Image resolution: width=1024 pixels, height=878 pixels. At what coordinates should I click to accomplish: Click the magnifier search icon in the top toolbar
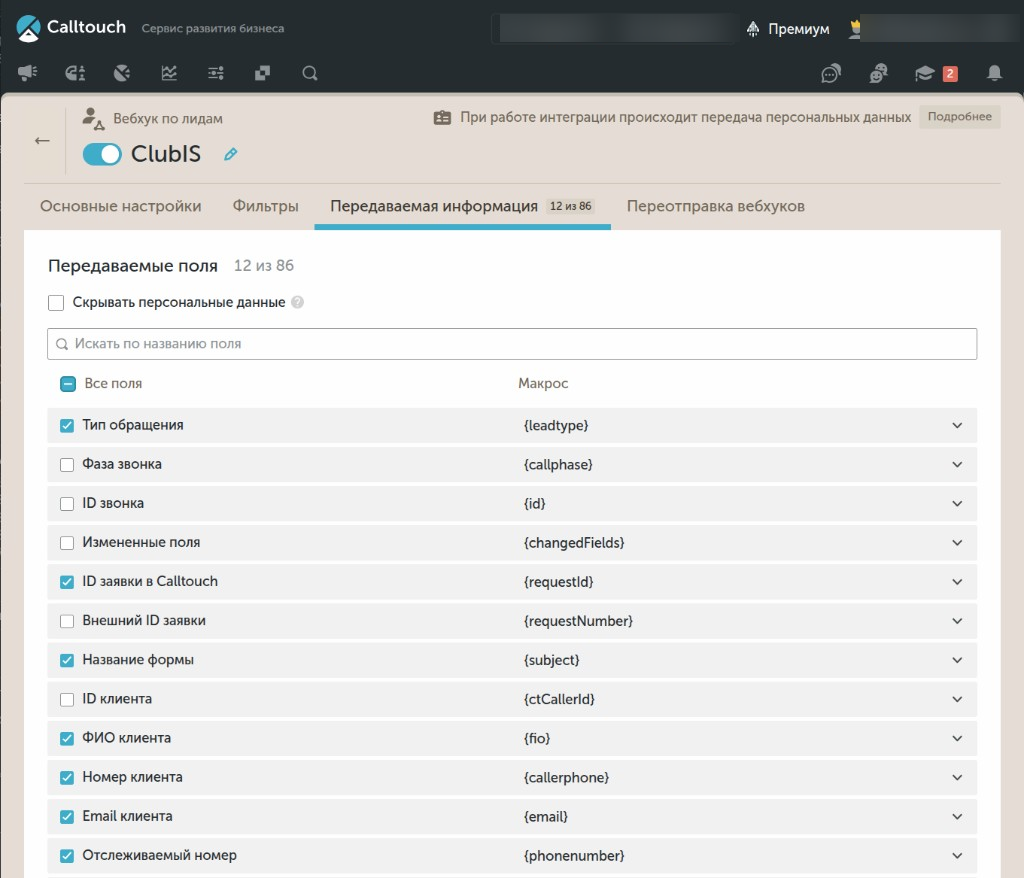click(310, 73)
